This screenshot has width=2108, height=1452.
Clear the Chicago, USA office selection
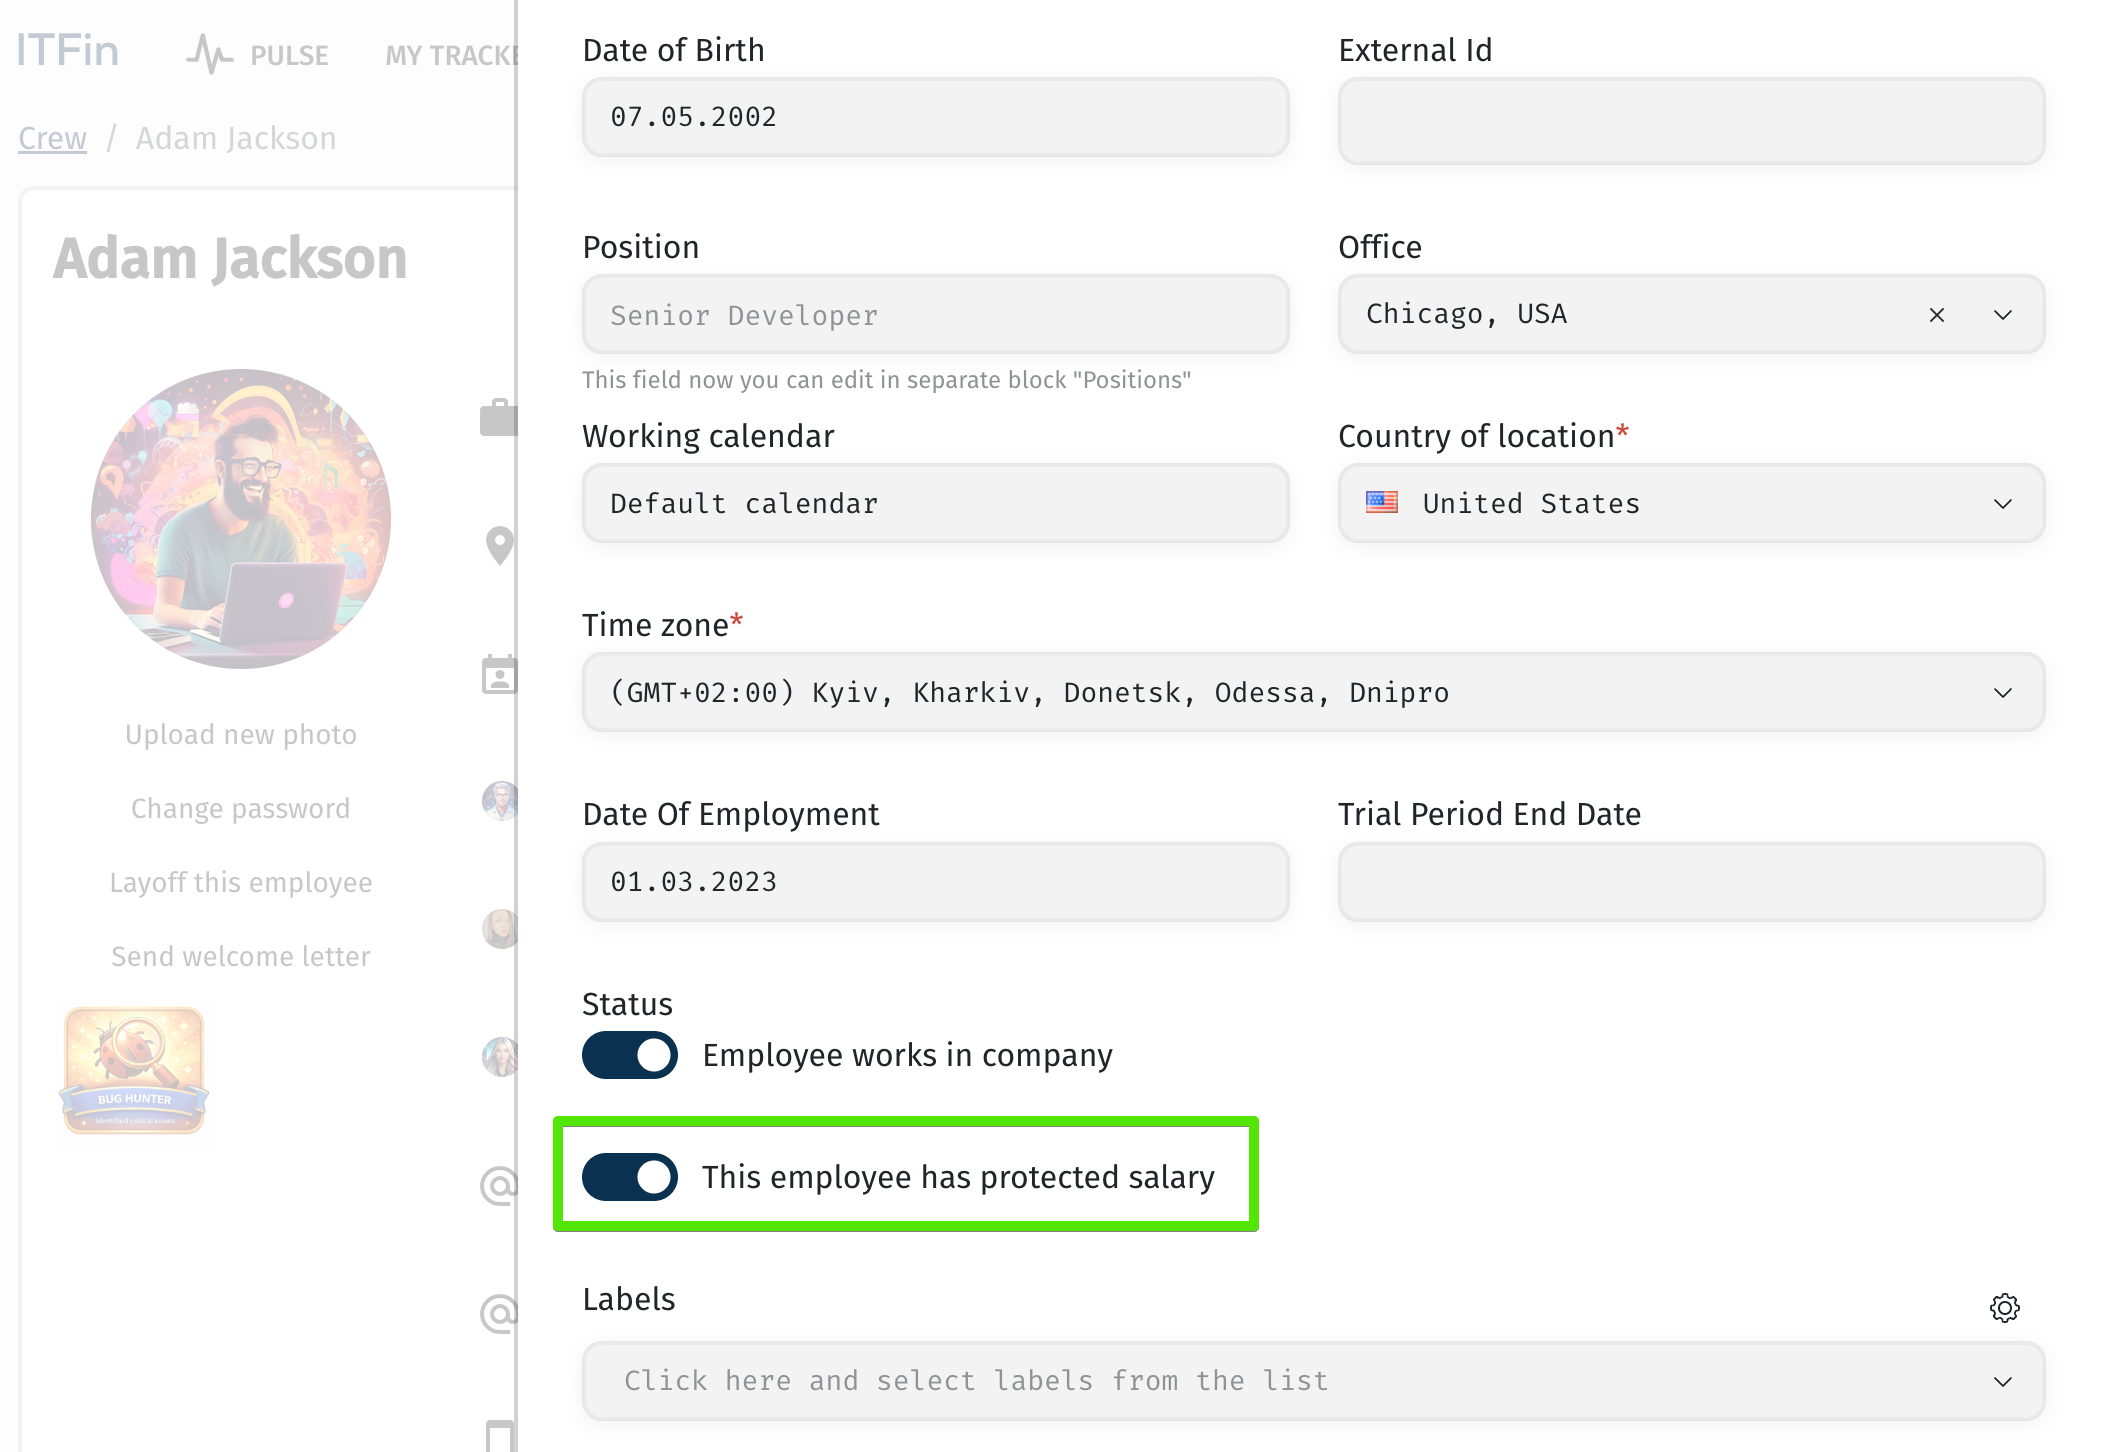[x=1937, y=315]
